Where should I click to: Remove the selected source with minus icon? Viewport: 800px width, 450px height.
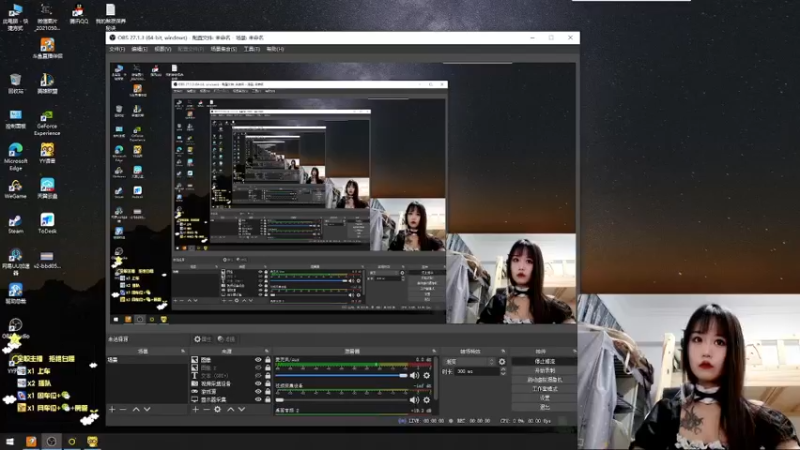tap(206, 409)
